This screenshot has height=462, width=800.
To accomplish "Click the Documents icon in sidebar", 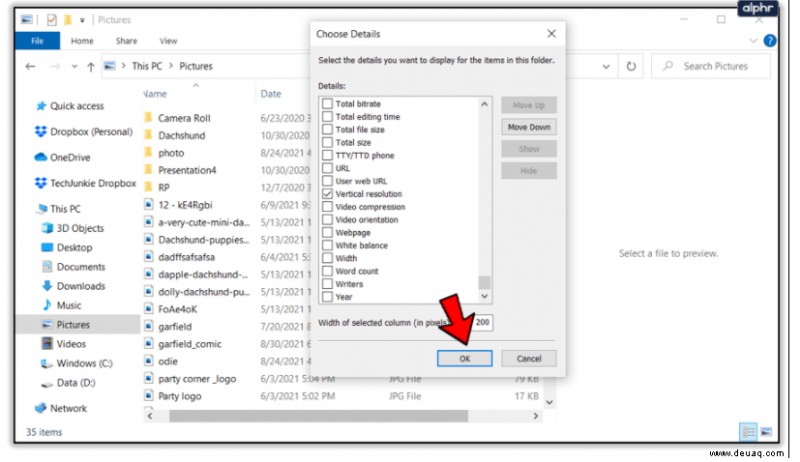I will pyautogui.click(x=47, y=266).
